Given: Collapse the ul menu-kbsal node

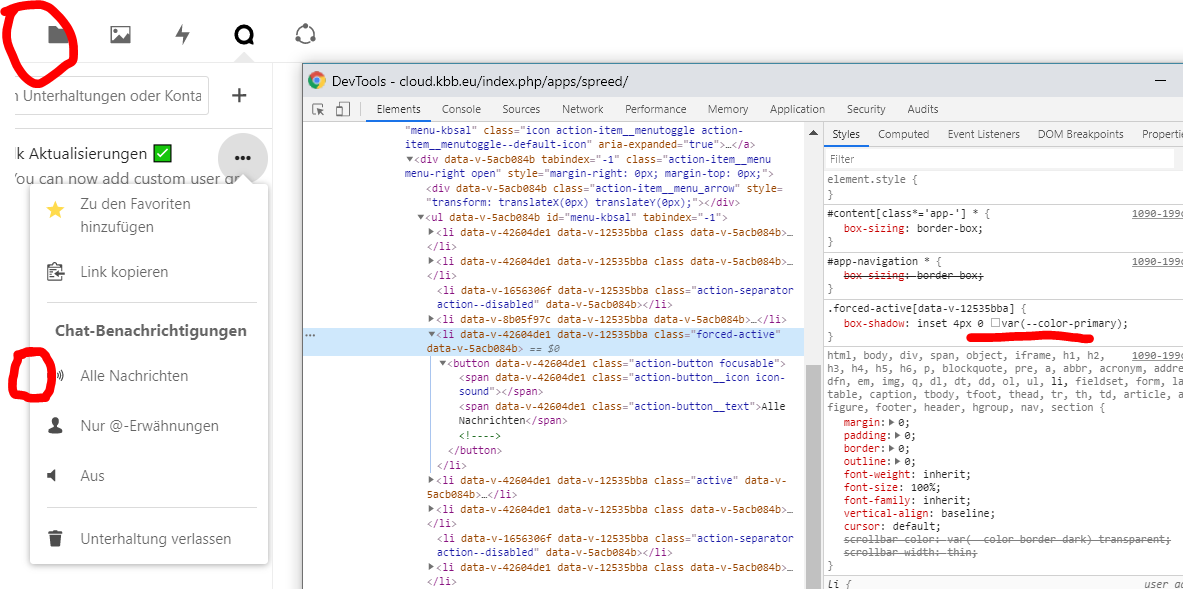Looking at the screenshot, I should 420,218.
